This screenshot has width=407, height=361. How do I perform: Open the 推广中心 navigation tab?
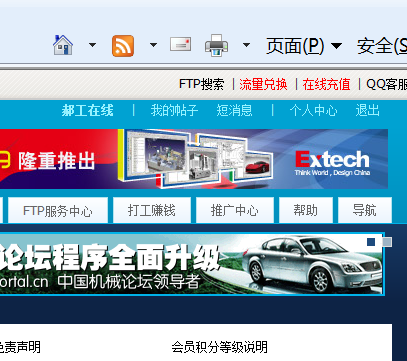click(x=235, y=210)
